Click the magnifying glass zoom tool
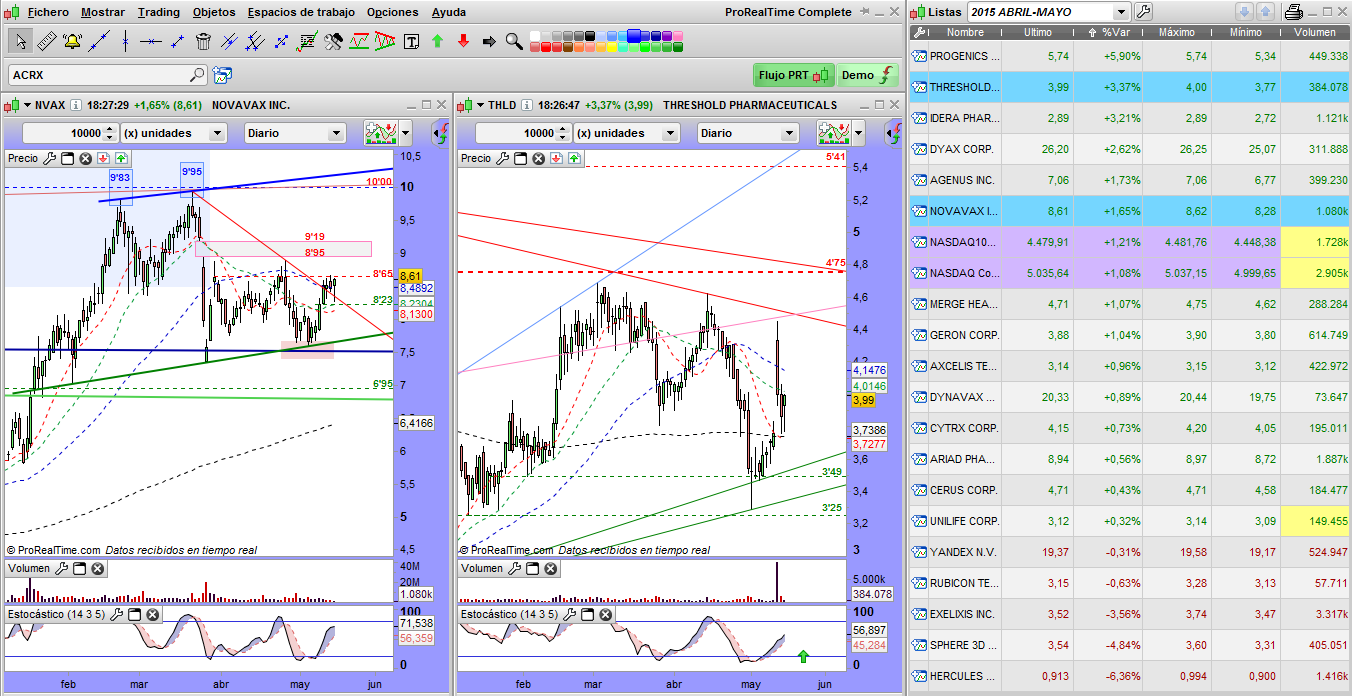The width and height of the screenshot is (1352, 696). coord(514,42)
